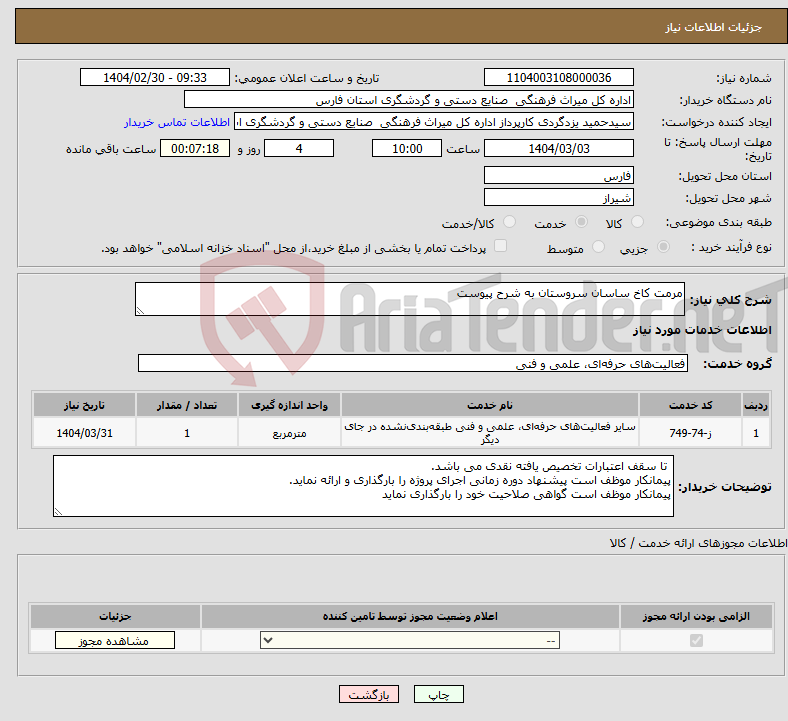
Task: Select the کالا radio button
Action: click(637, 222)
